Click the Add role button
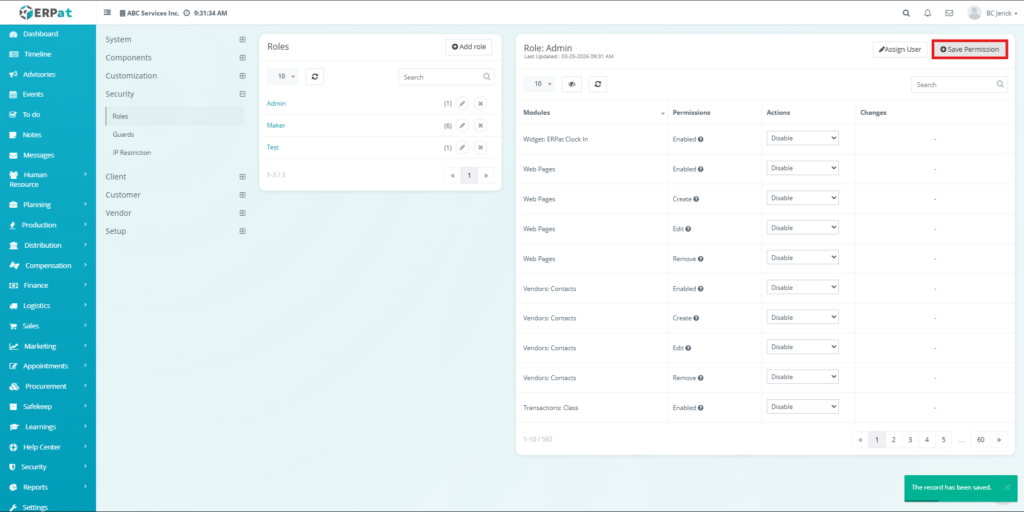Viewport: 1024px width, 512px height. 469,47
